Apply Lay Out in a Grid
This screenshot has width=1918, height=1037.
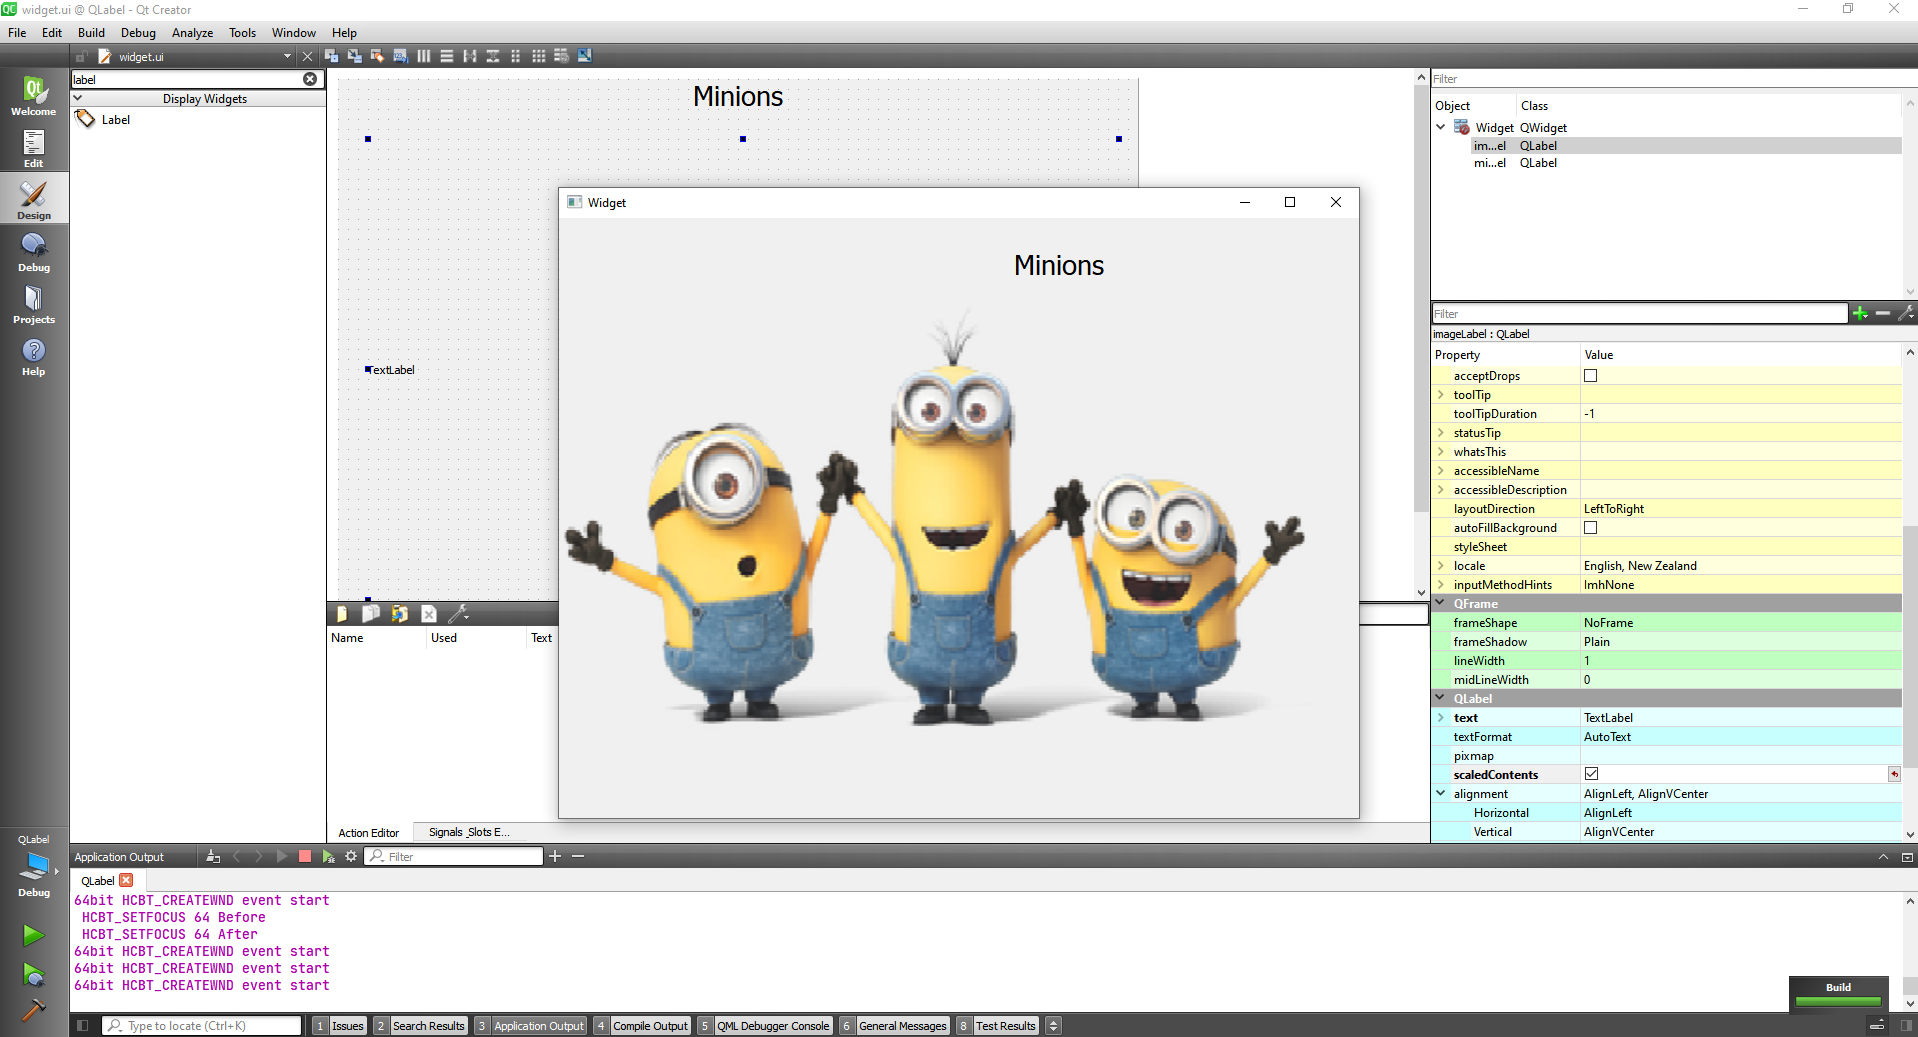pyautogui.click(x=539, y=56)
